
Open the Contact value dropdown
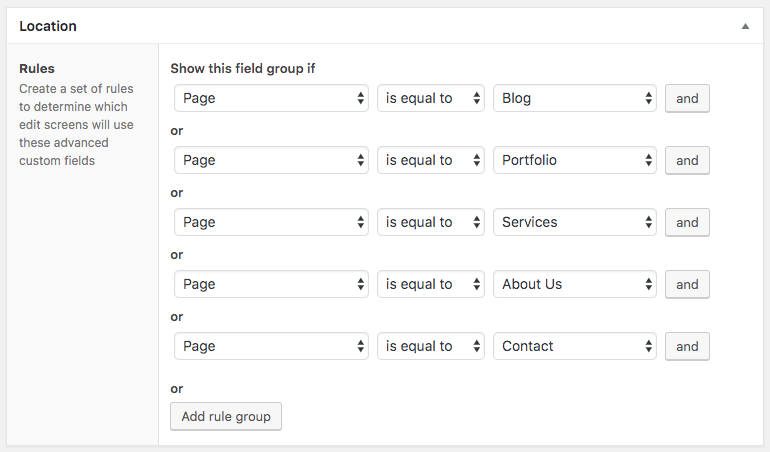click(x=575, y=346)
